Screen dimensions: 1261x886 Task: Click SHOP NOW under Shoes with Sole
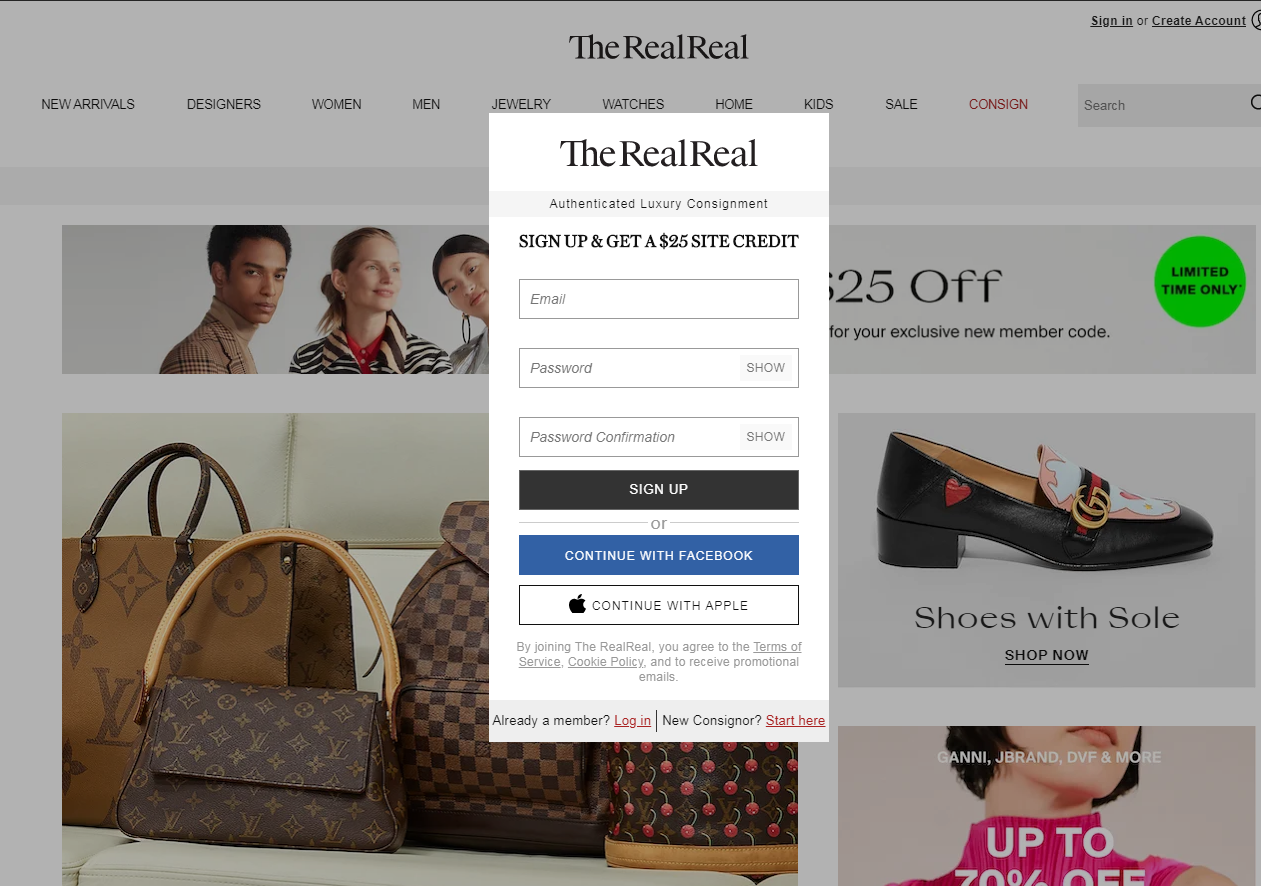[1046, 656]
